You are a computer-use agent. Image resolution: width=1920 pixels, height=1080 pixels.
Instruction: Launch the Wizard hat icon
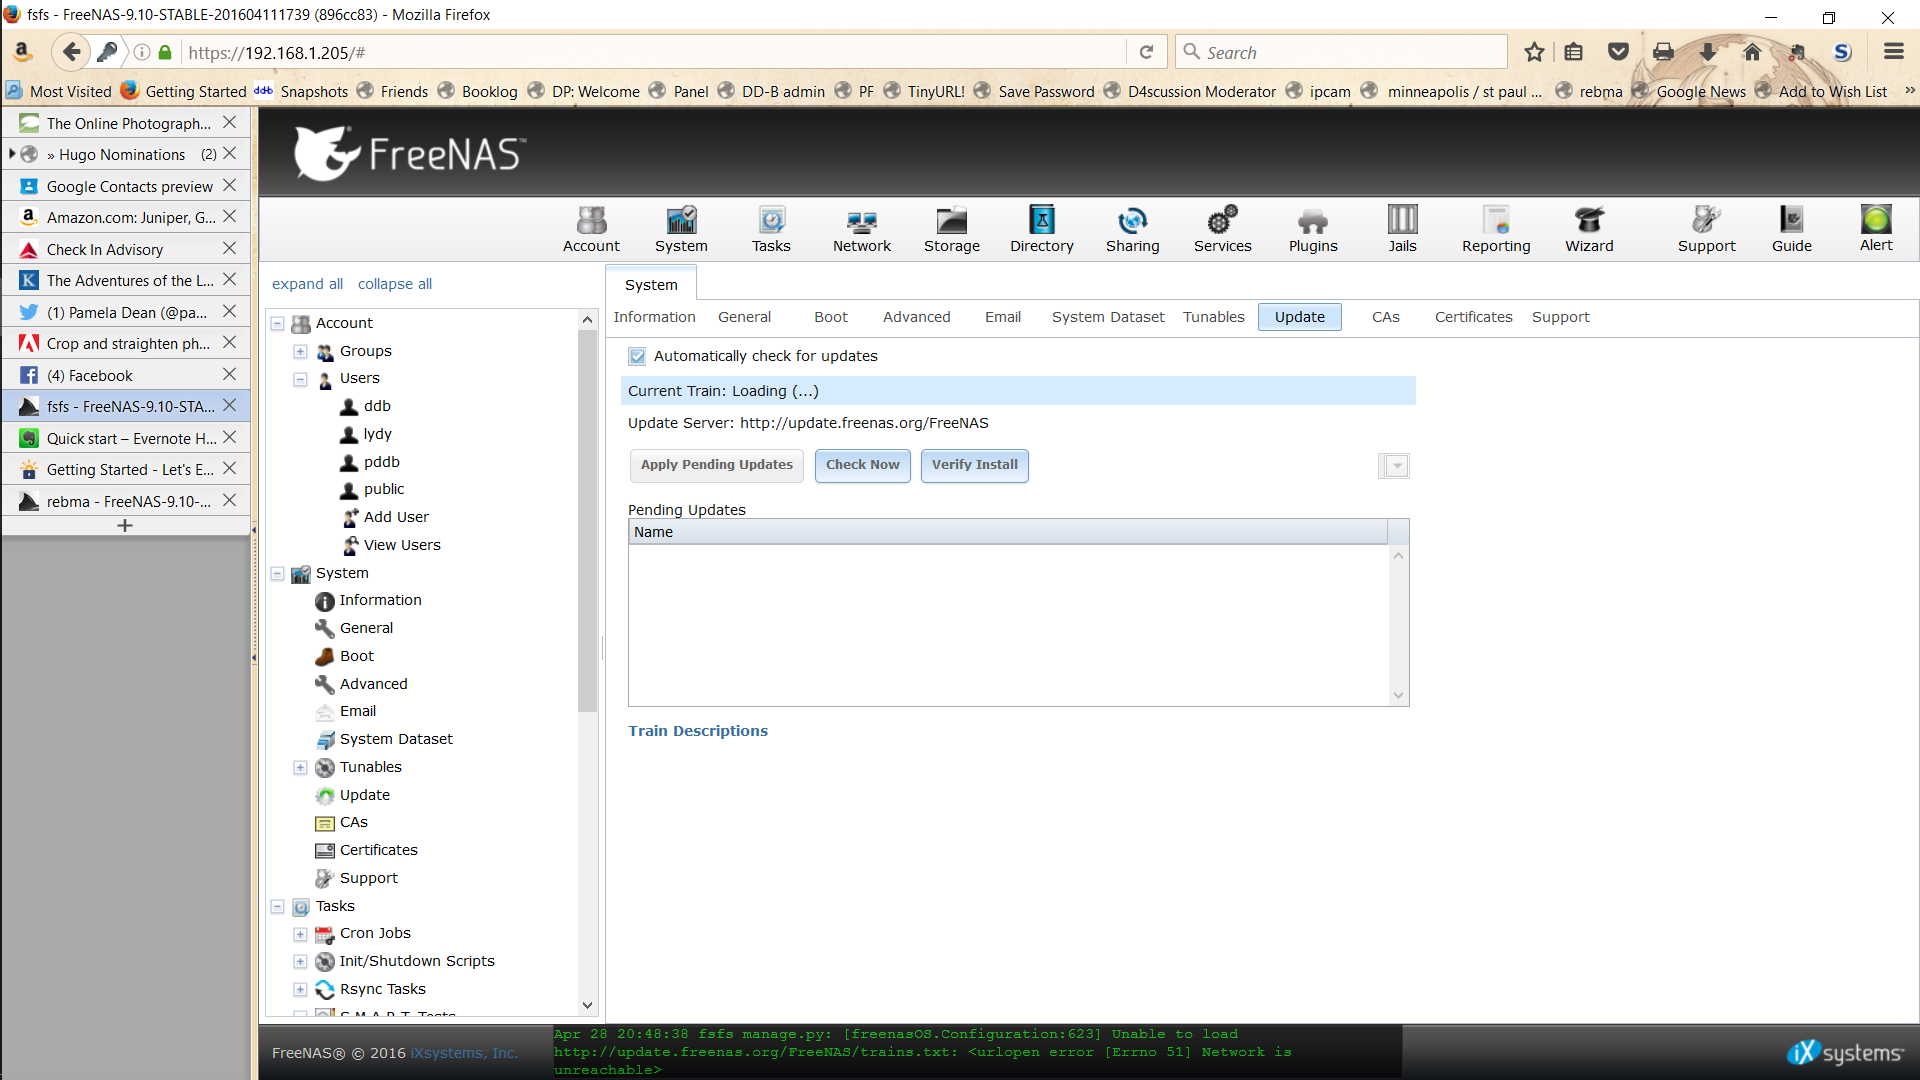1589,220
